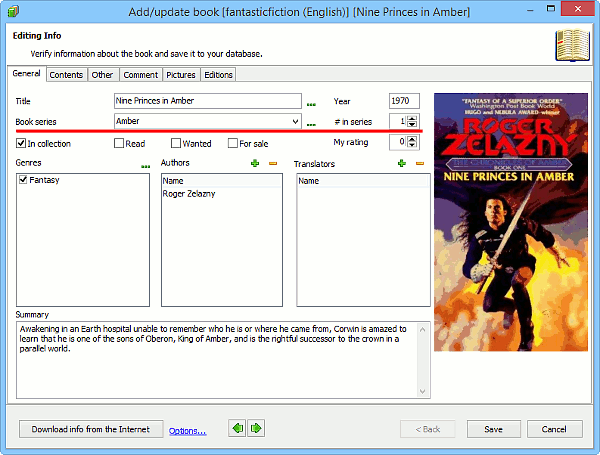
Task: Maximize the Add/update book window
Action: (x=551, y=8)
